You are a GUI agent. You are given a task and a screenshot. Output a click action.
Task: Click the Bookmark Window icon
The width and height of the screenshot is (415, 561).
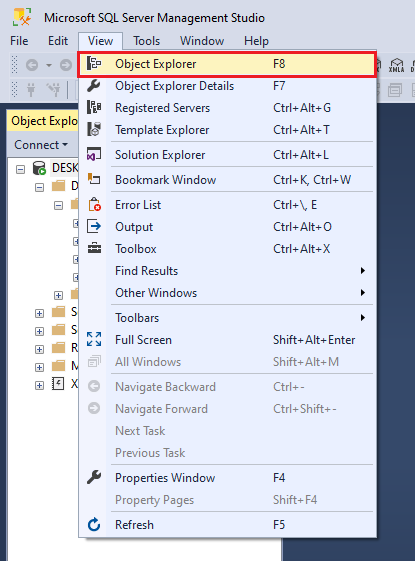(x=94, y=179)
